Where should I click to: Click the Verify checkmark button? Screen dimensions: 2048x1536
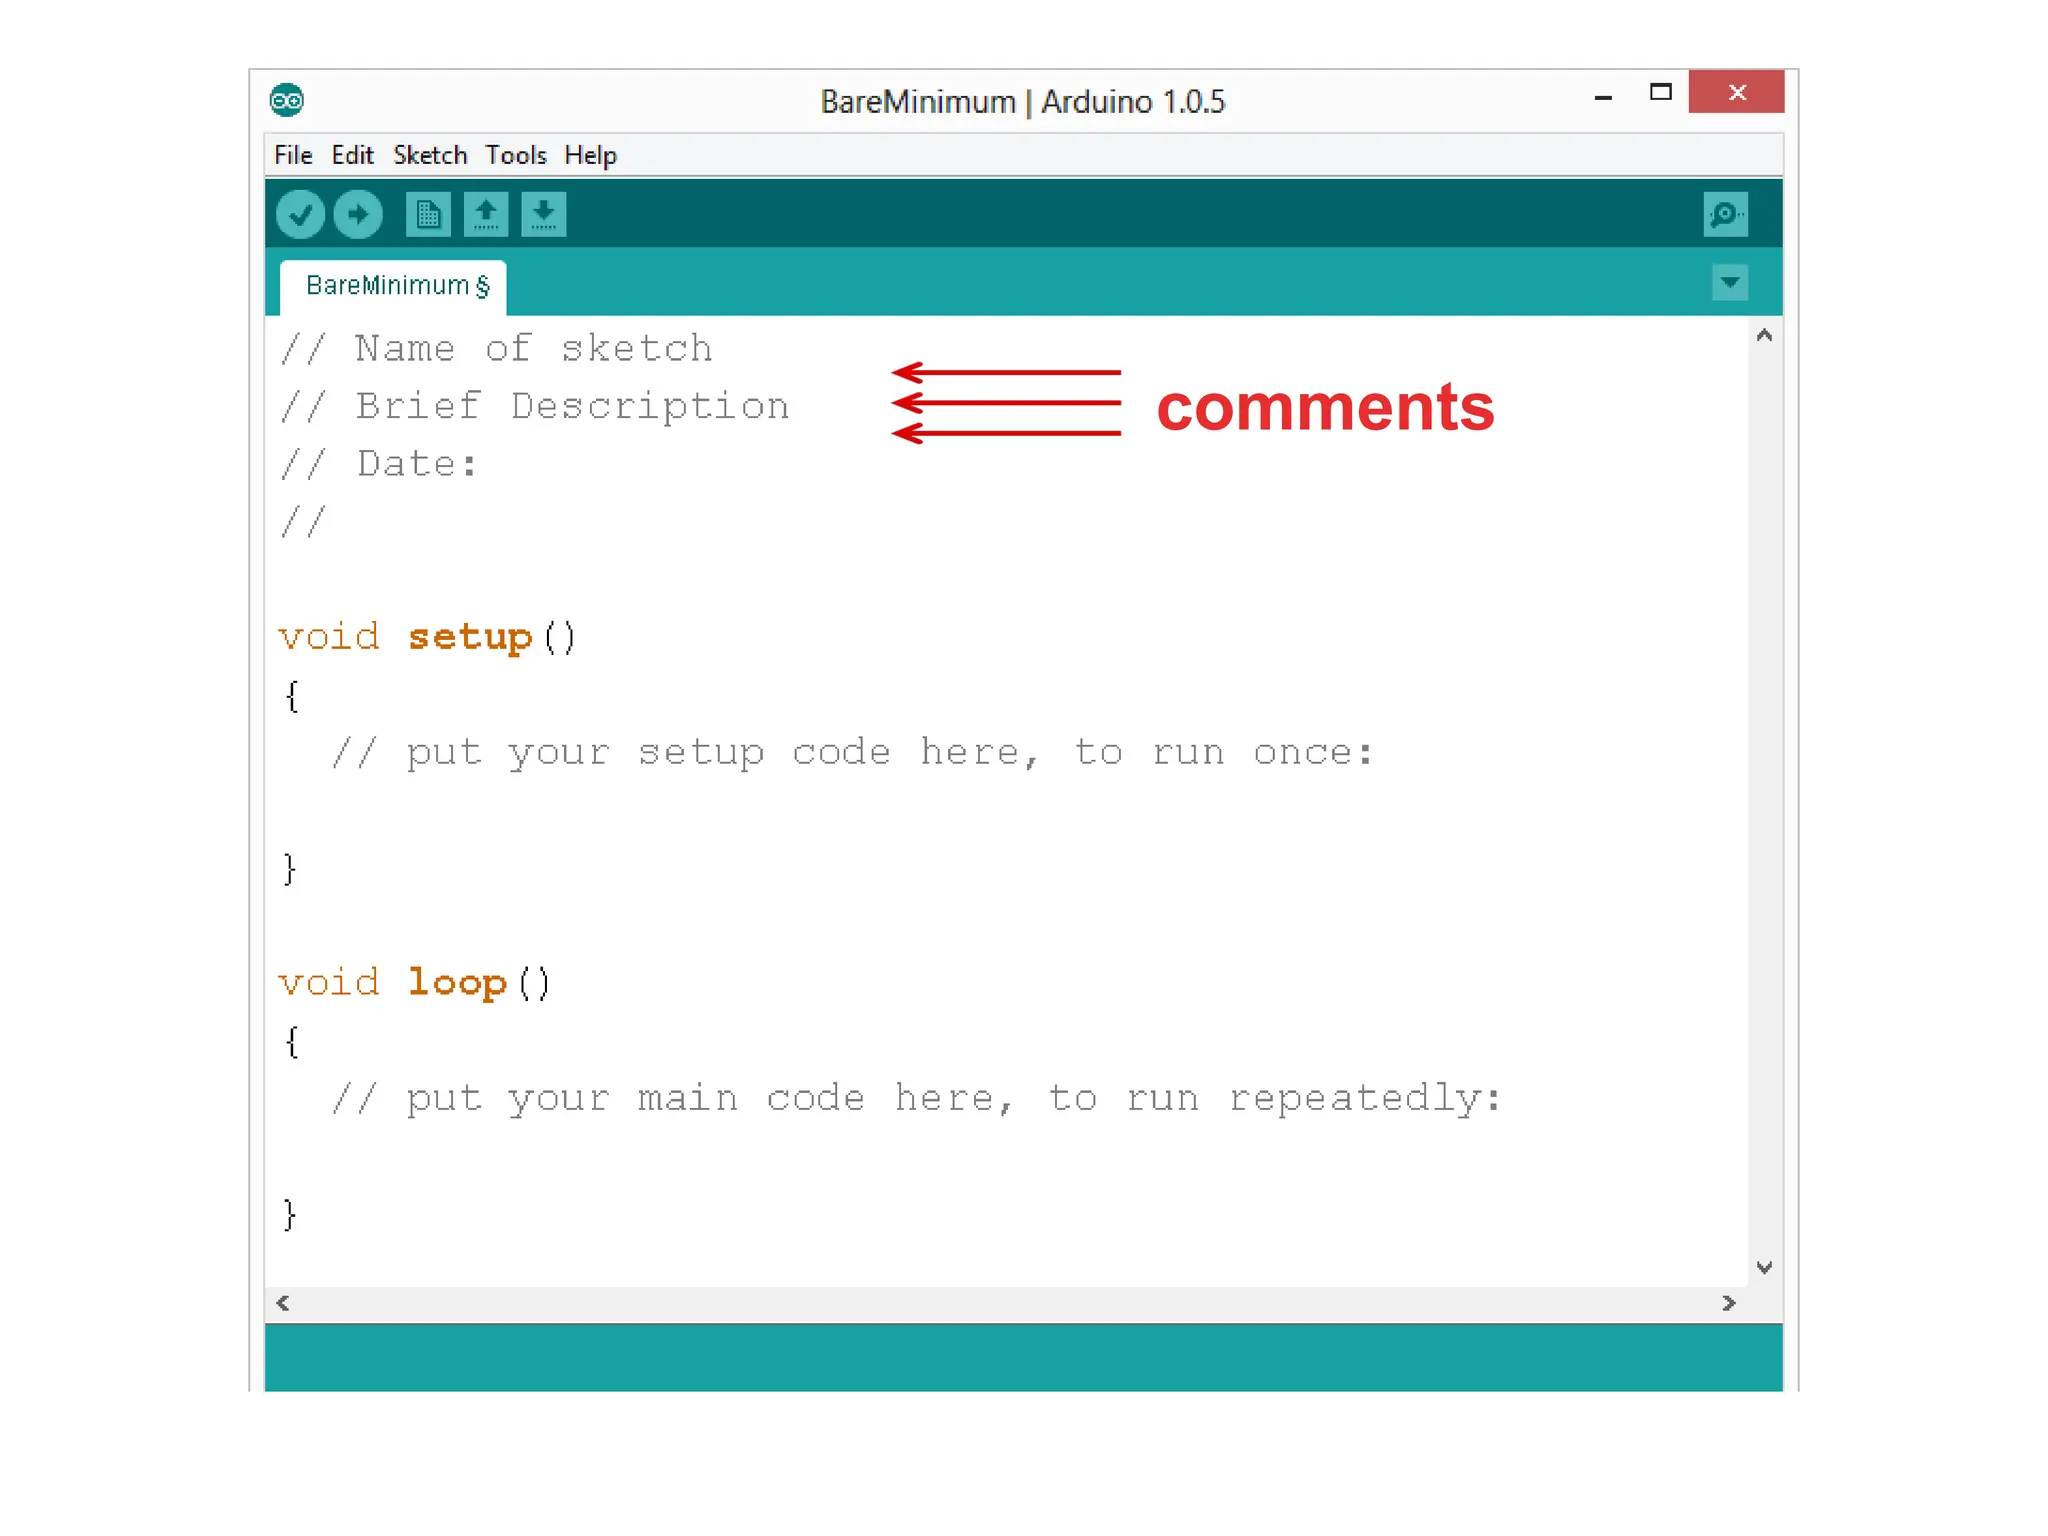point(300,215)
